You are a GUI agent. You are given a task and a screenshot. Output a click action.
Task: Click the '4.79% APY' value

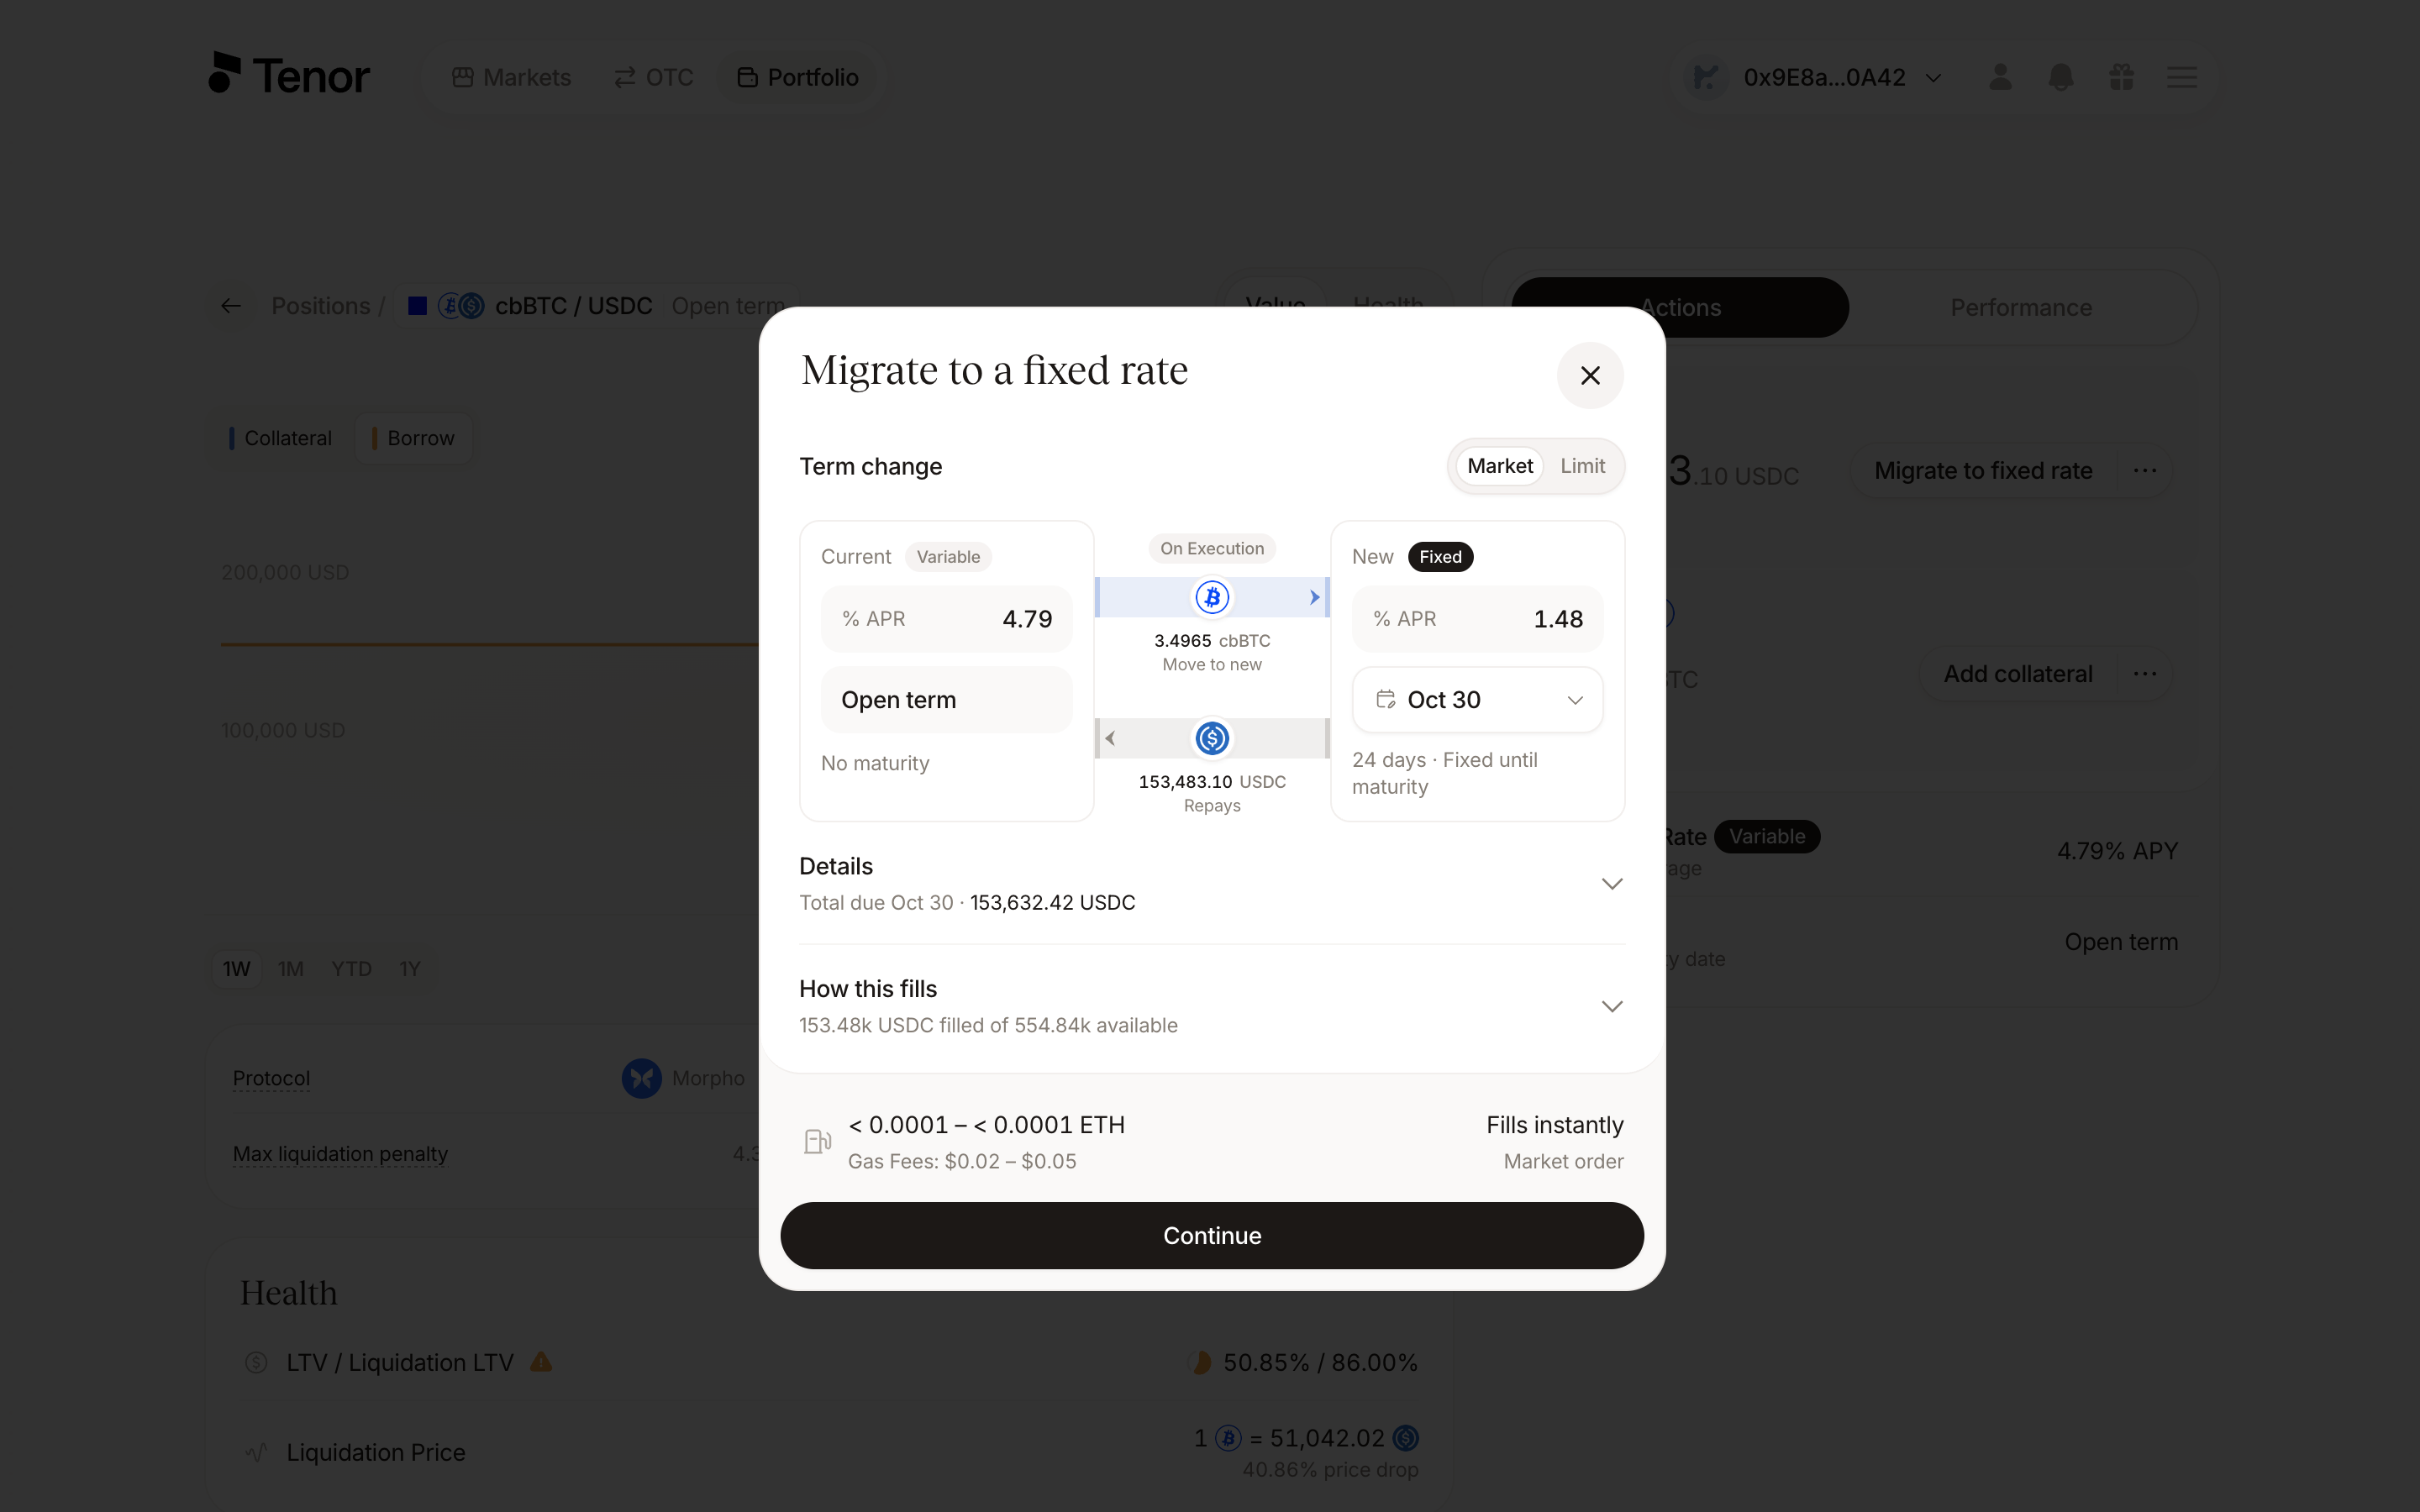click(x=2117, y=851)
